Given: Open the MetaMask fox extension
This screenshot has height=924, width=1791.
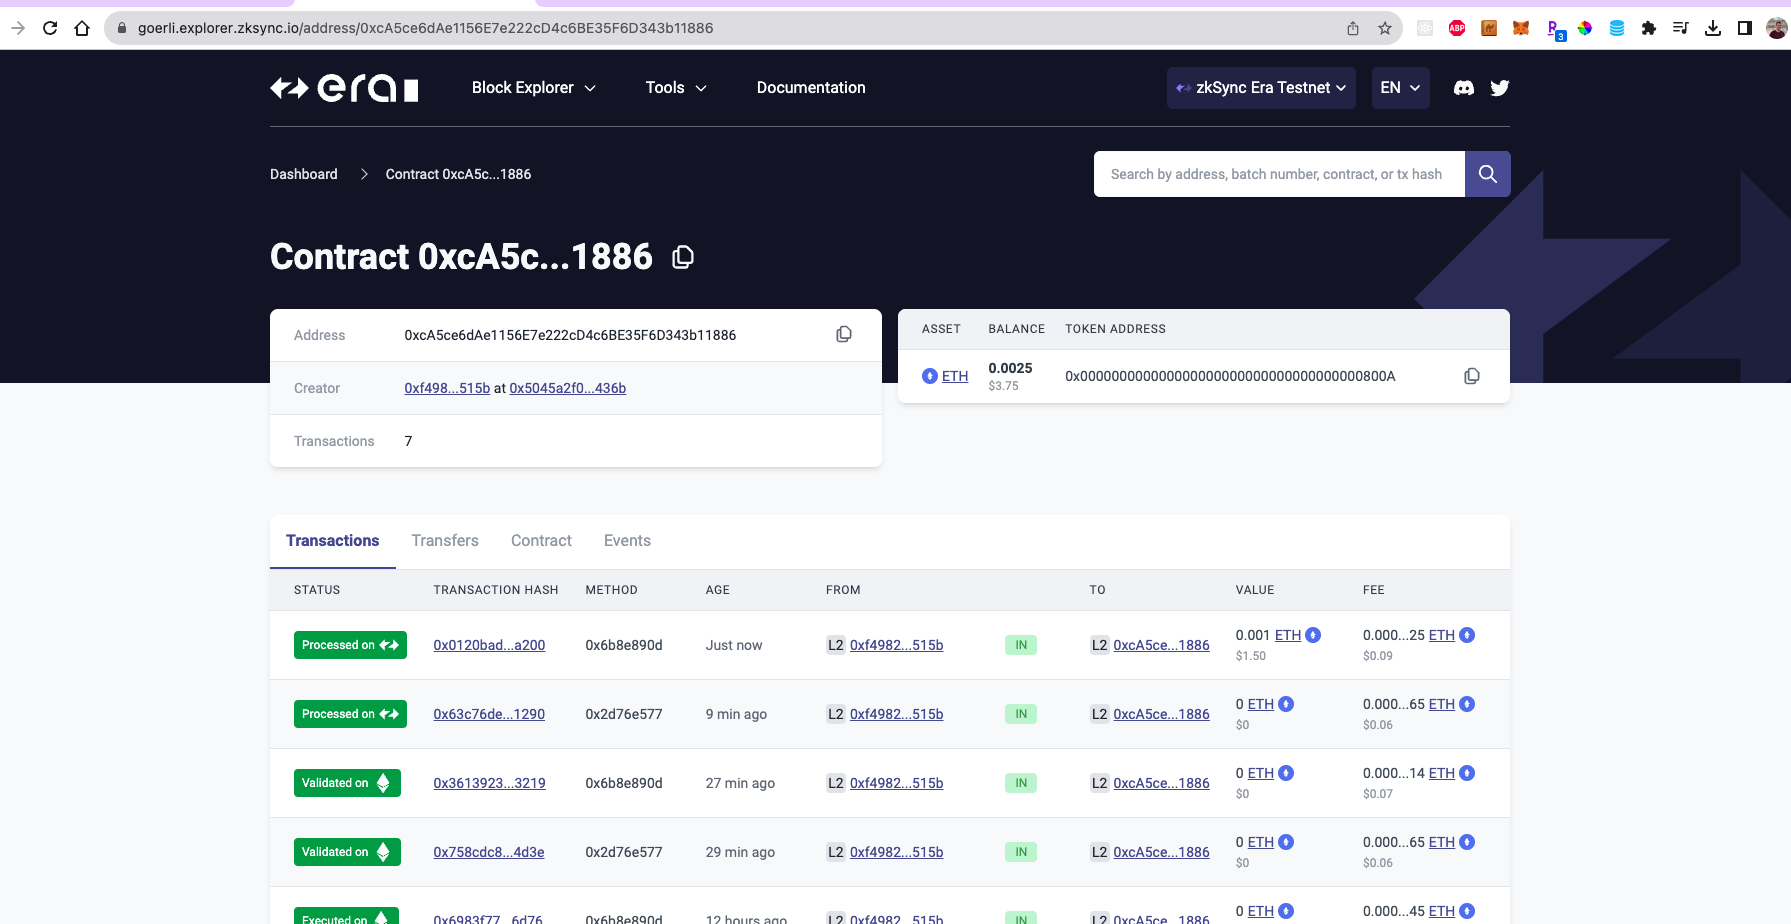Looking at the screenshot, I should coord(1521,28).
